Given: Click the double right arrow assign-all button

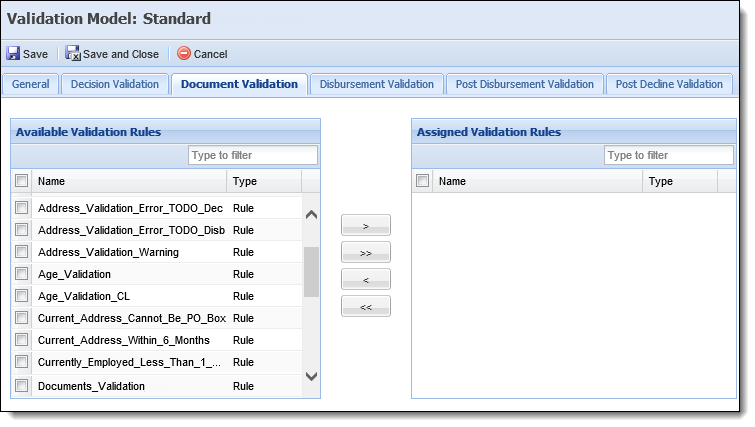Looking at the screenshot, I should (366, 252).
